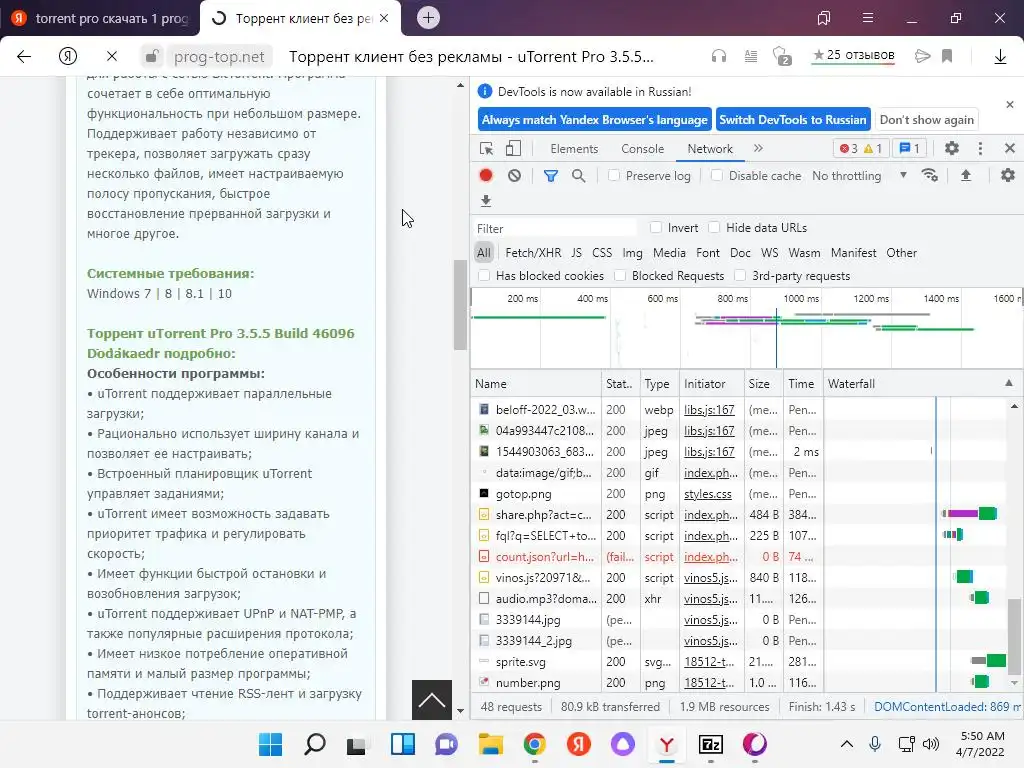Select the count.json failed request row
The height and width of the screenshot is (768, 1024).
[738, 556]
